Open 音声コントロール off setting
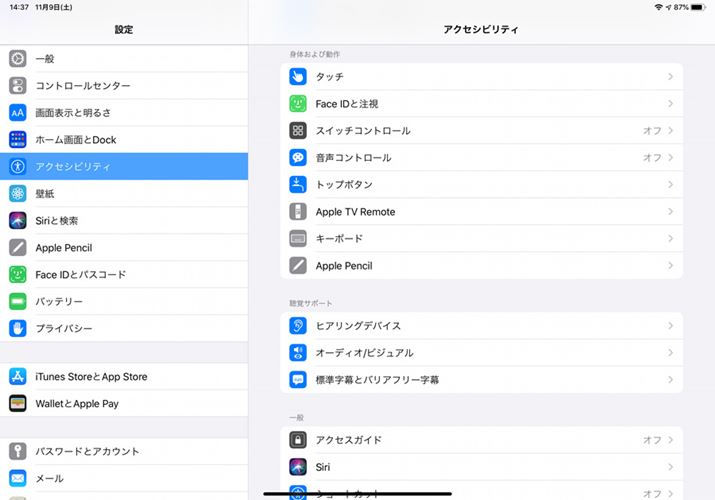 [652, 158]
